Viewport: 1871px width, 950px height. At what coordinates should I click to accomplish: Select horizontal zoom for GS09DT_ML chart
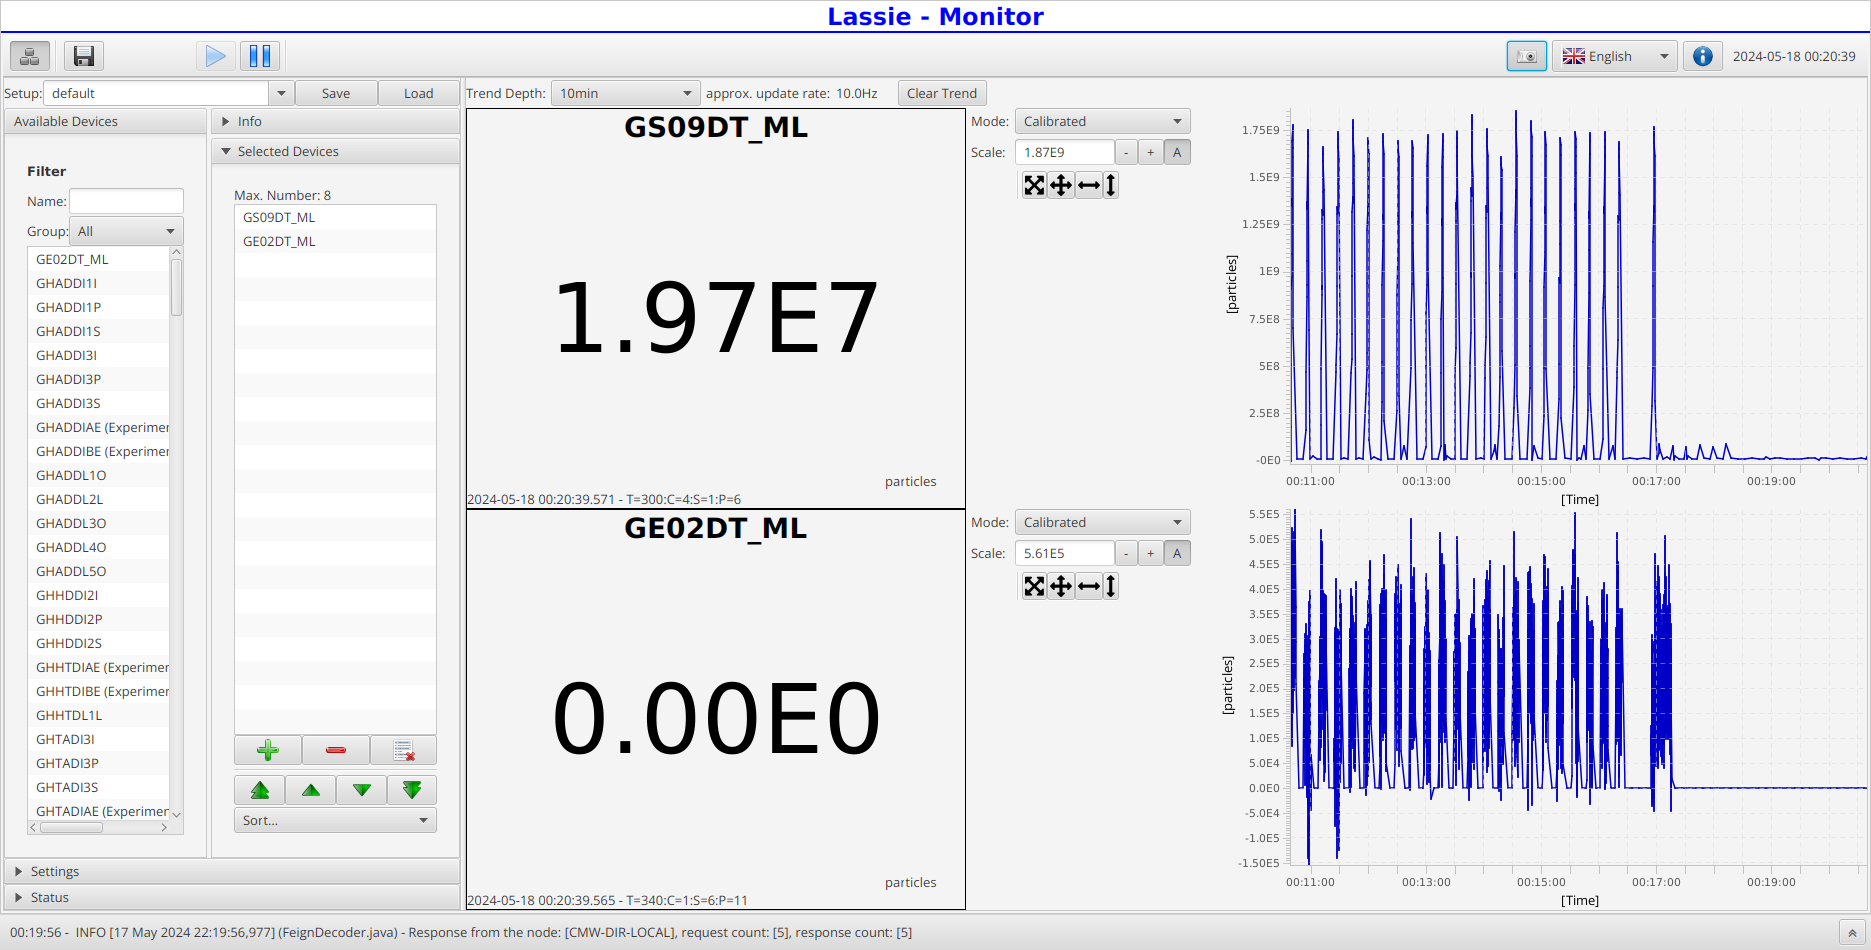[x=1089, y=185]
